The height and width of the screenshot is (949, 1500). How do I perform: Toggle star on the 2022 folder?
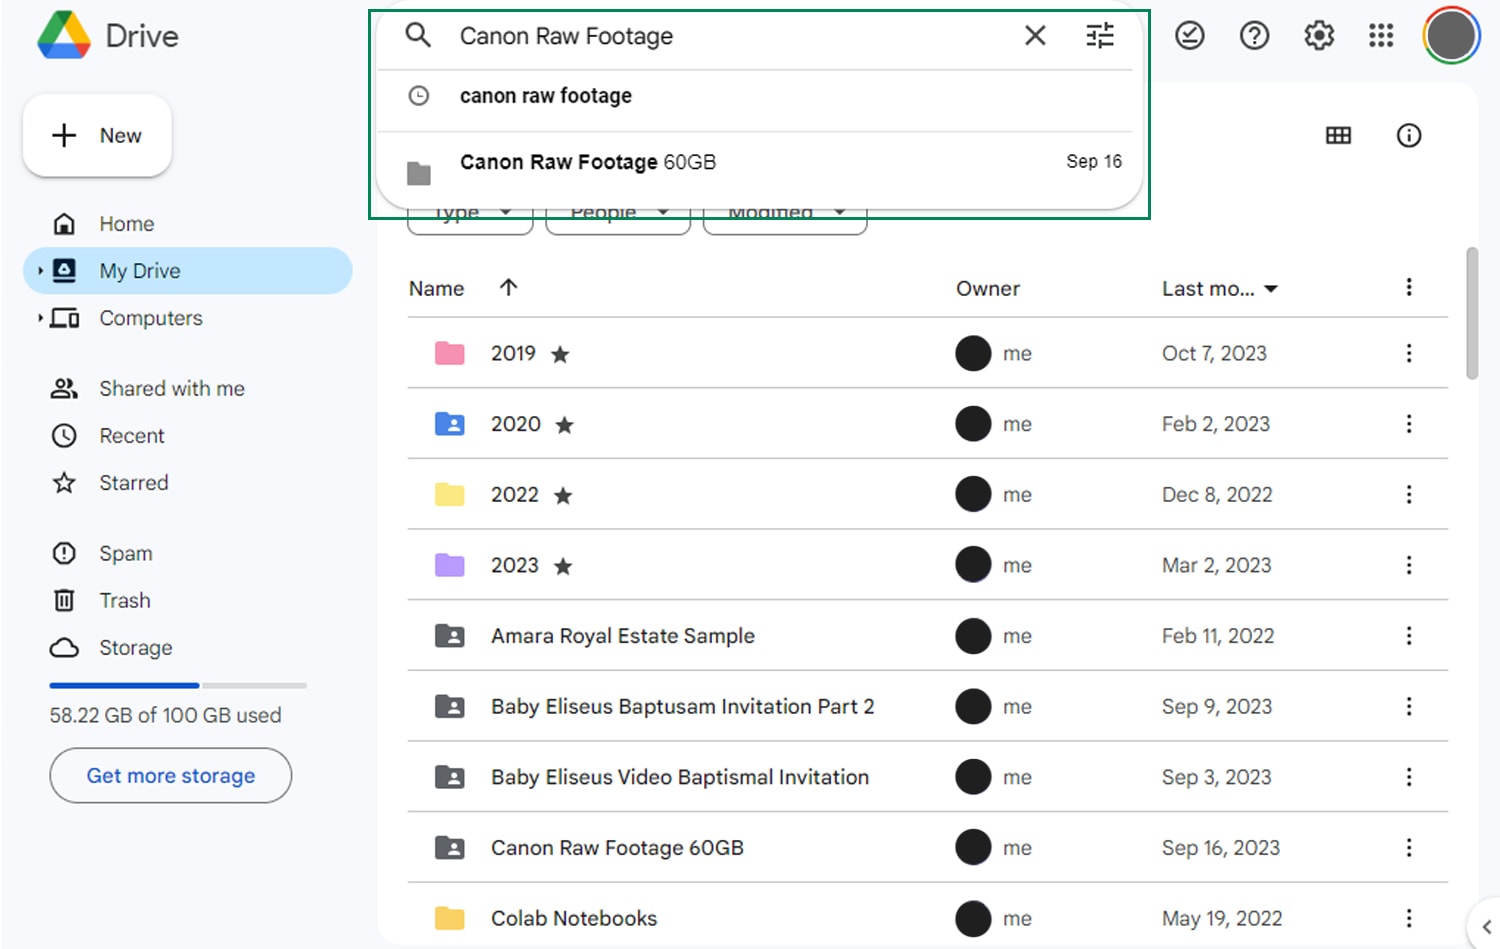click(563, 494)
